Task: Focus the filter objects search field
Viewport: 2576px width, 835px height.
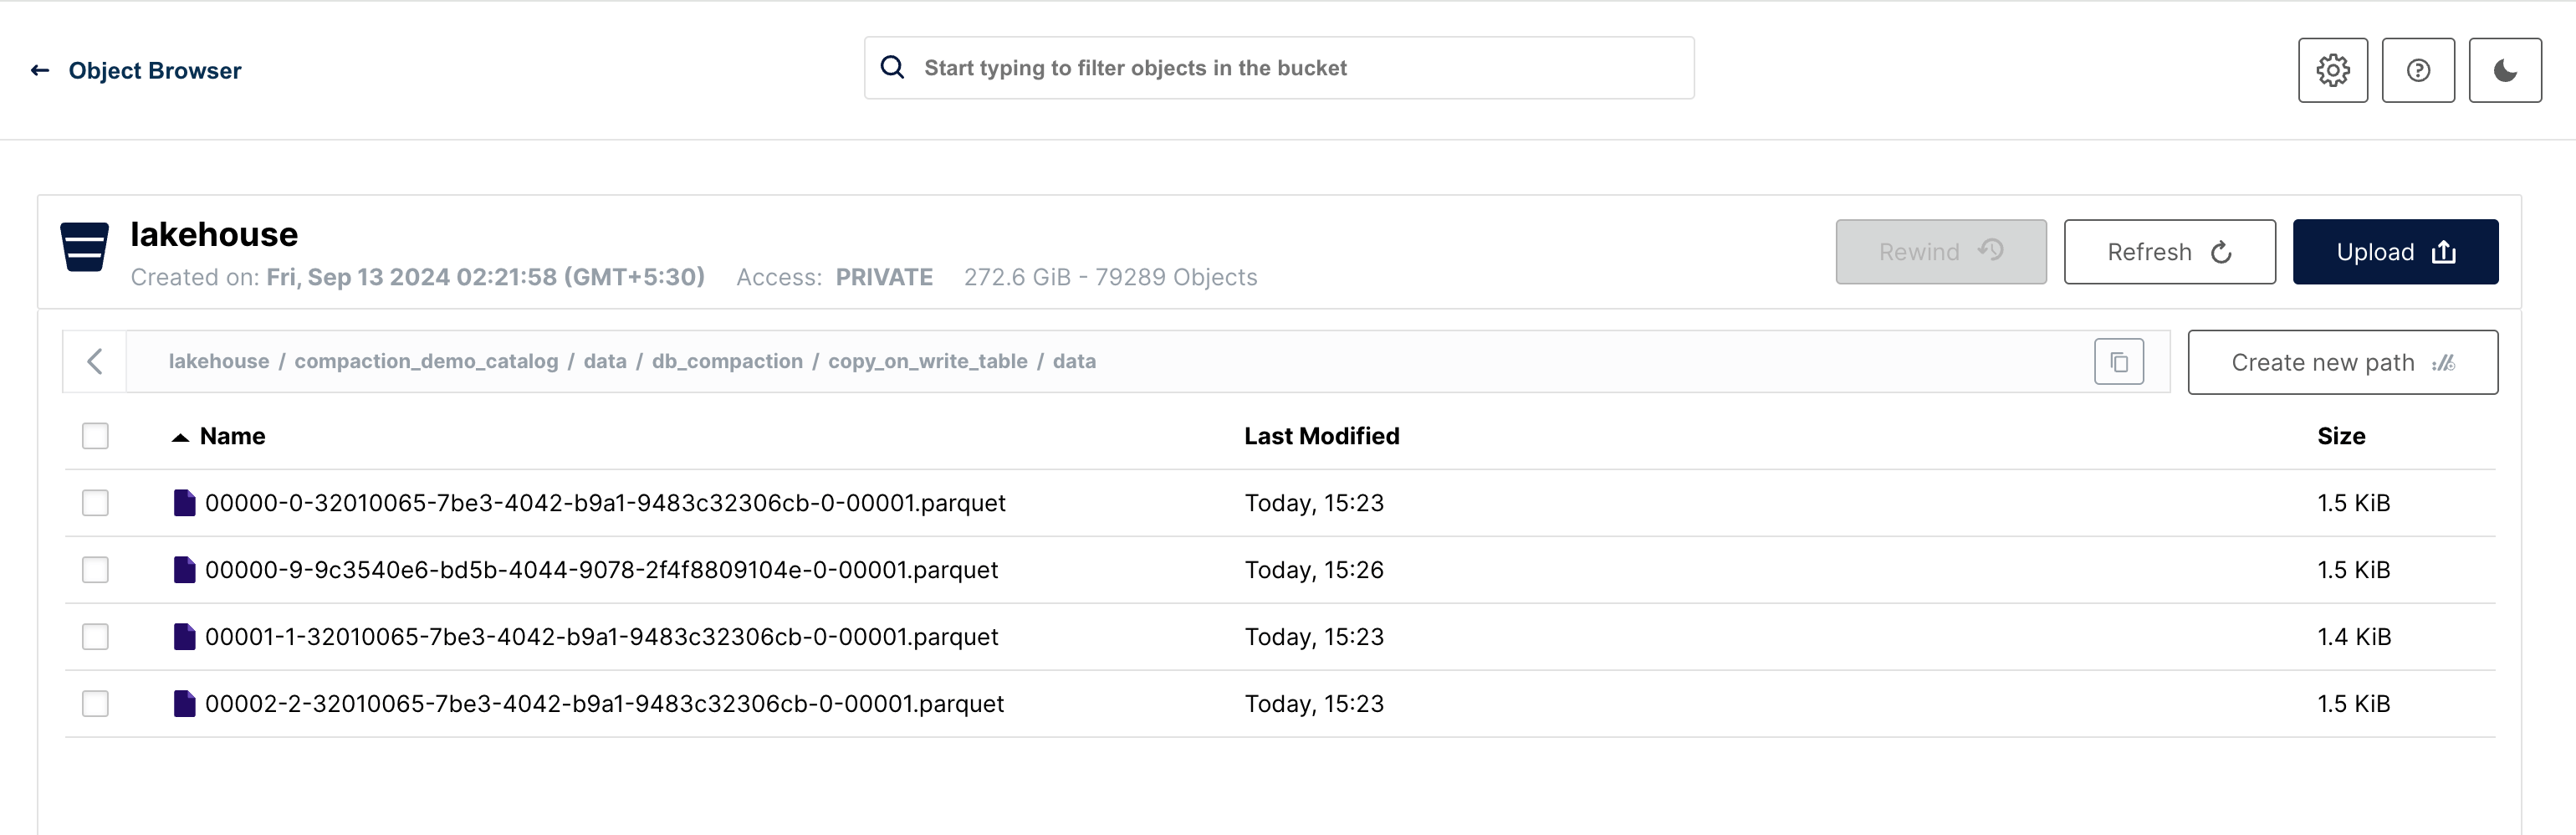Action: [x=1279, y=68]
